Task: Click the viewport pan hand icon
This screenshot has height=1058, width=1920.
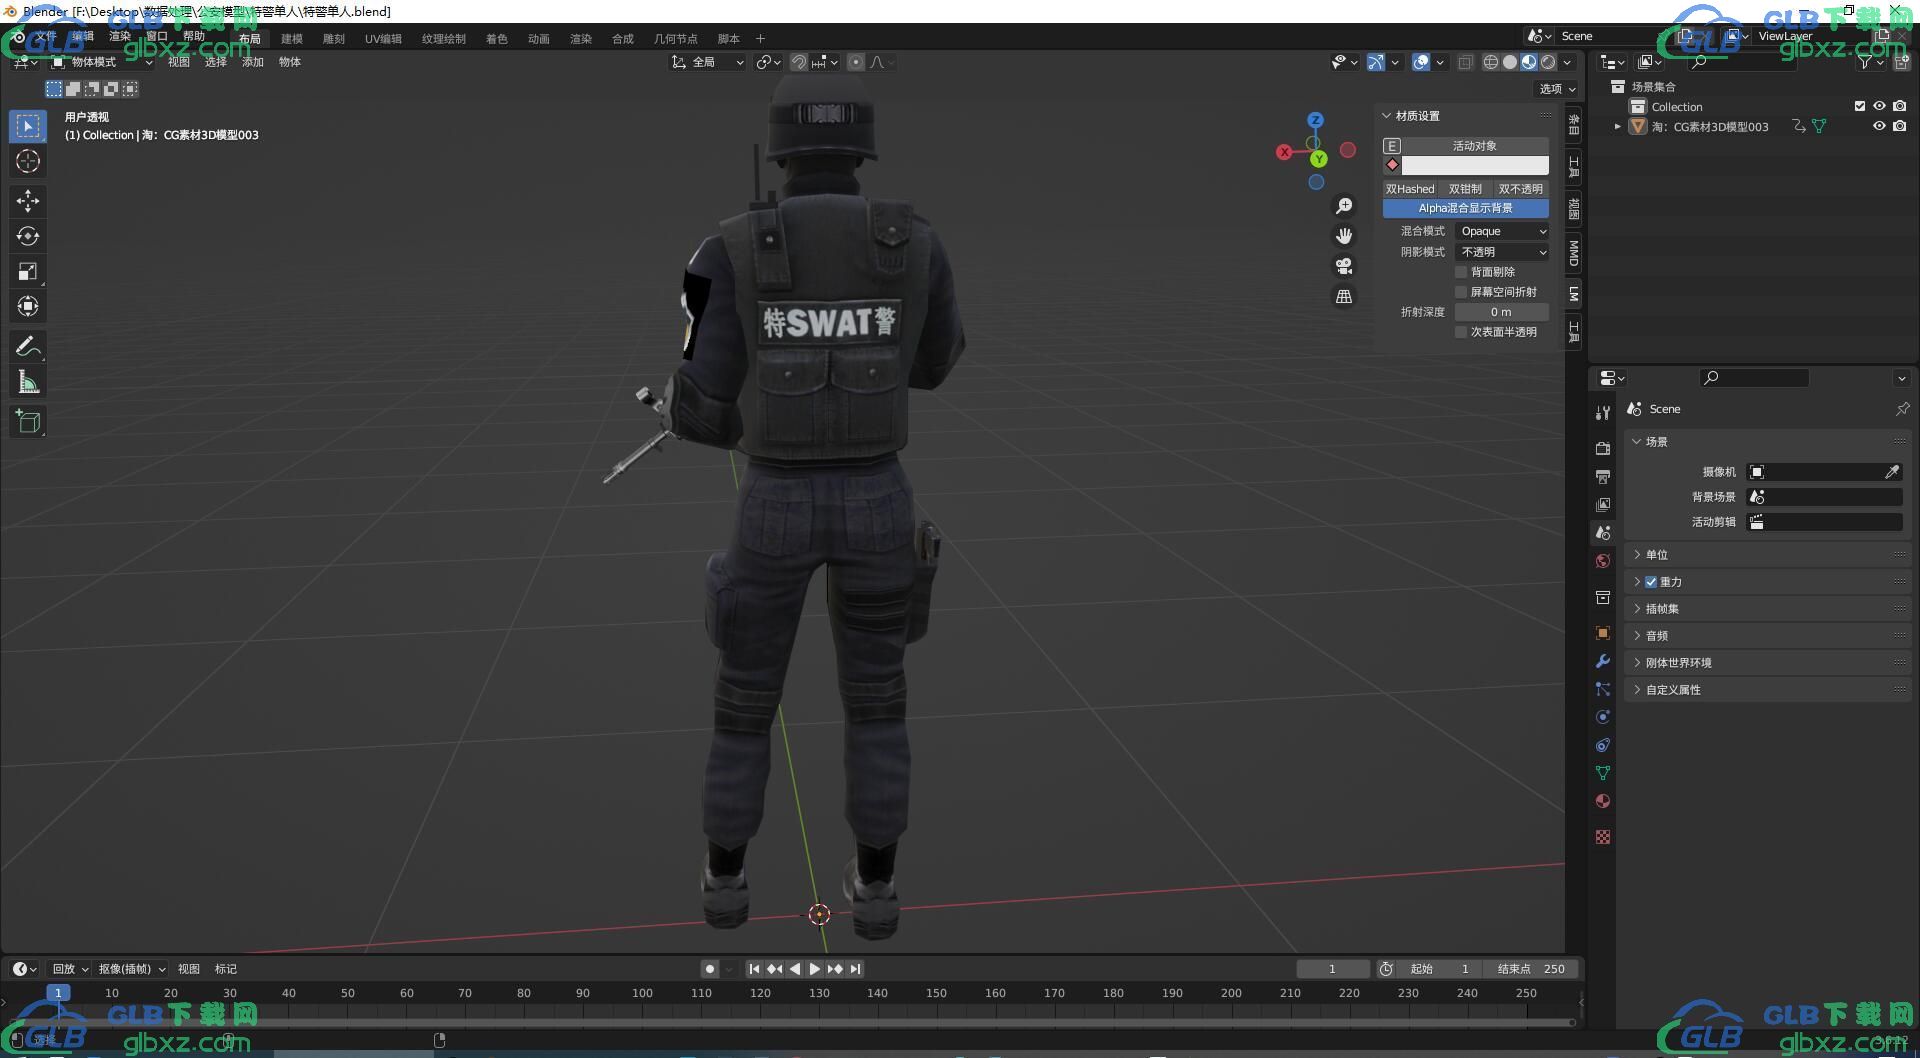Action: 1344,236
